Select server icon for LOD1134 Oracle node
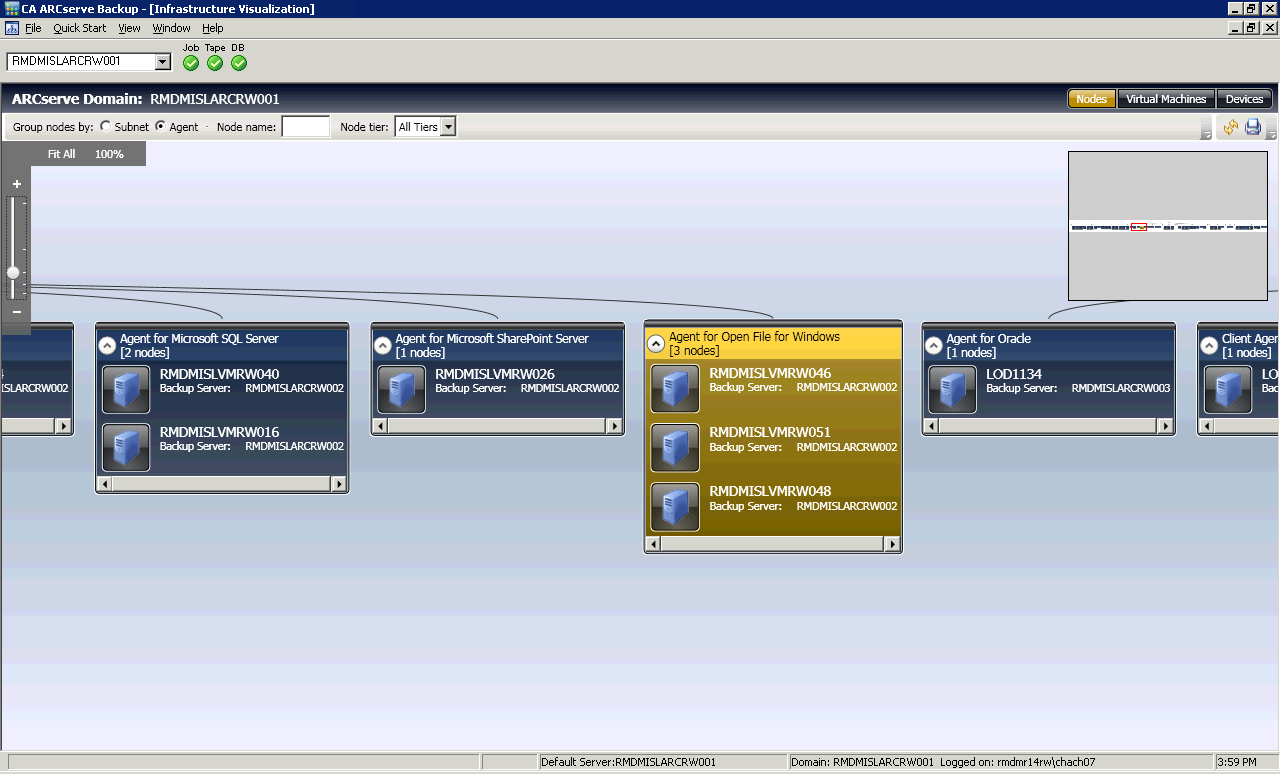1280x774 pixels. [952, 389]
